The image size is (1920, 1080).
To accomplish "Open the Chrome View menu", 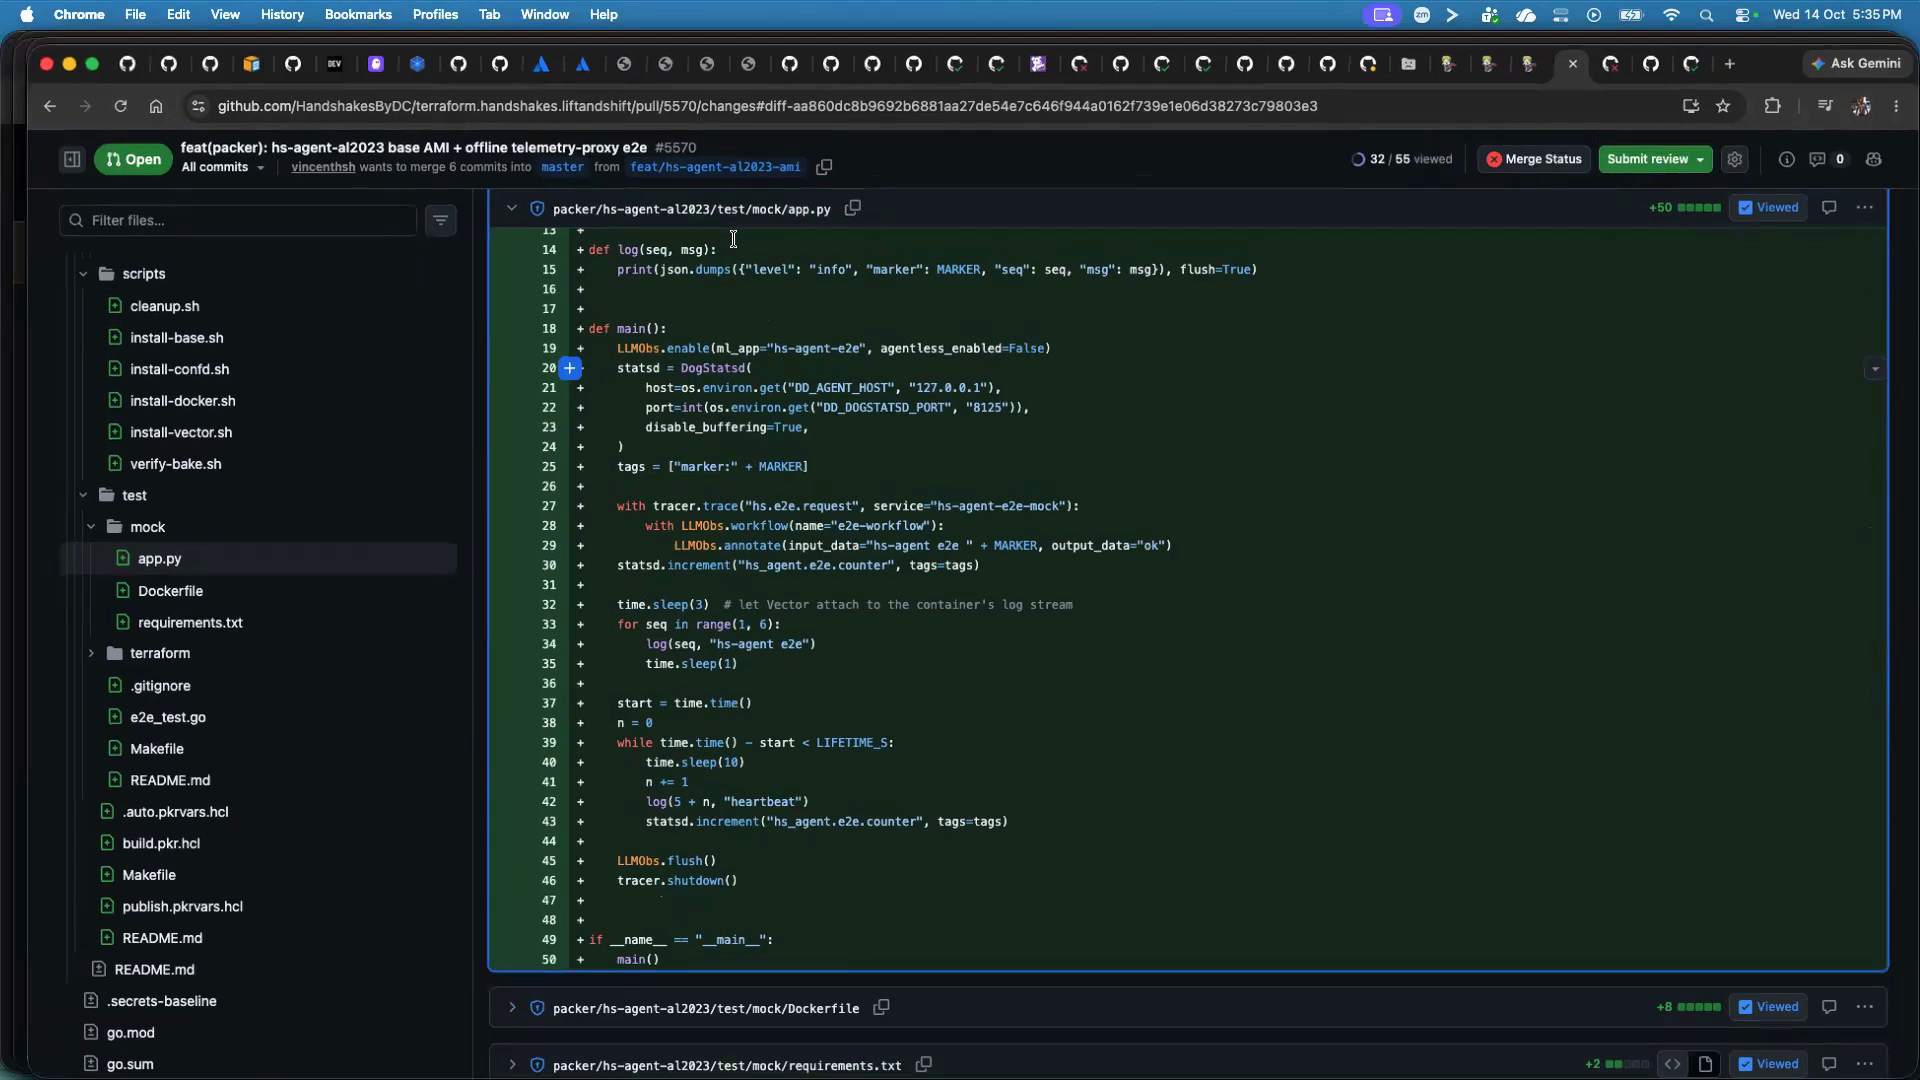I will tap(225, 15).
